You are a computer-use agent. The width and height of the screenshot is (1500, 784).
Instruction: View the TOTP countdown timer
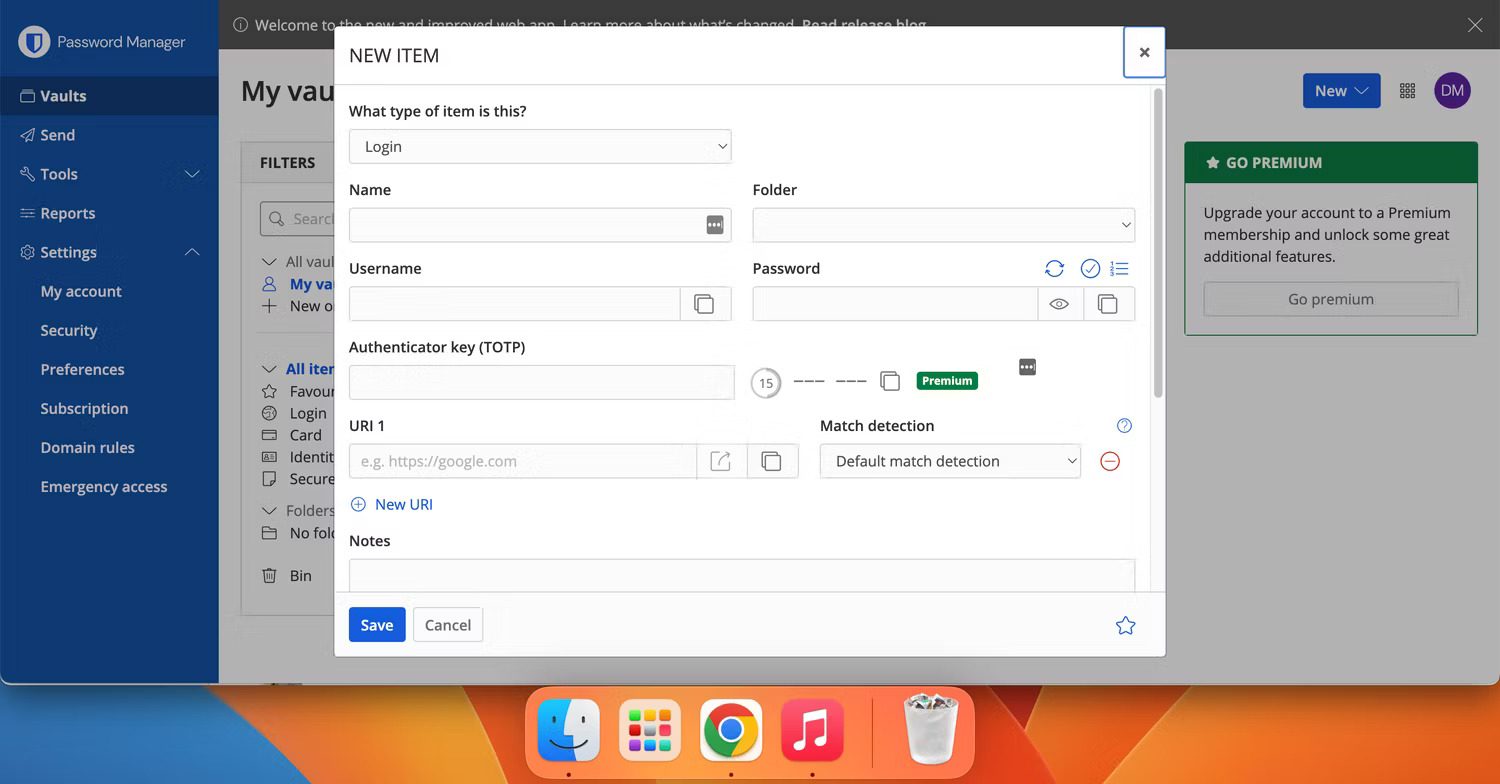coord(765,382)
